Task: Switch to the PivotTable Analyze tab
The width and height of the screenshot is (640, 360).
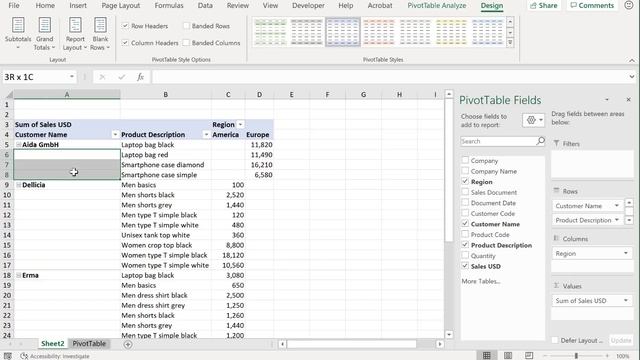Action: [x=437, y=5]
